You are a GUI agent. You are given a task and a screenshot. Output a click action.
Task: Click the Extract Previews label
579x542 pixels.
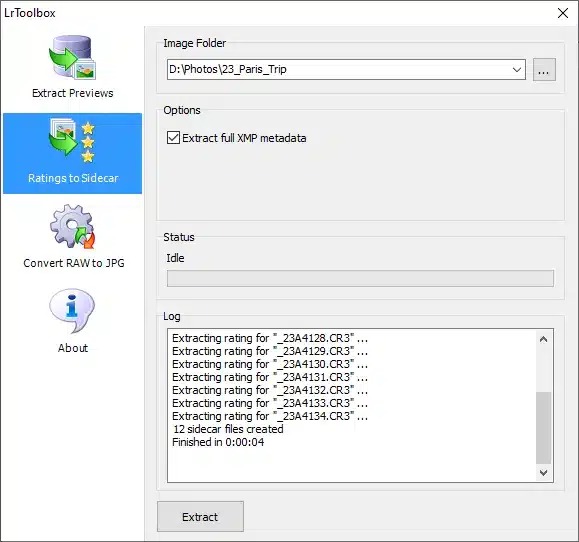pos(73,93)
